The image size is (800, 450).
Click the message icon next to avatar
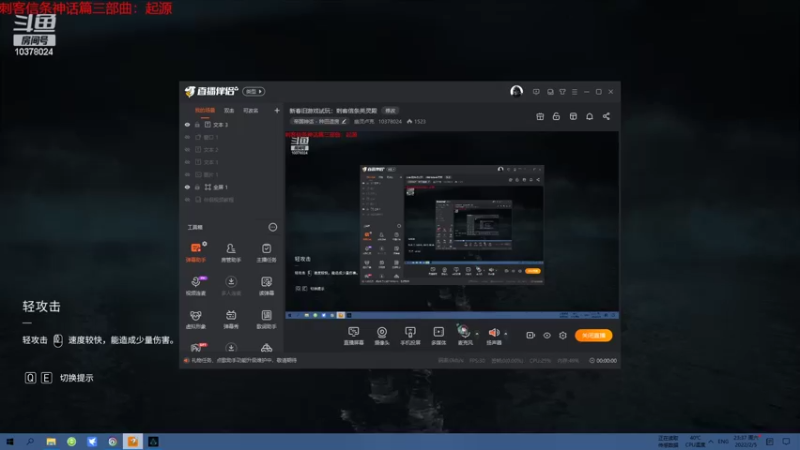536,92
